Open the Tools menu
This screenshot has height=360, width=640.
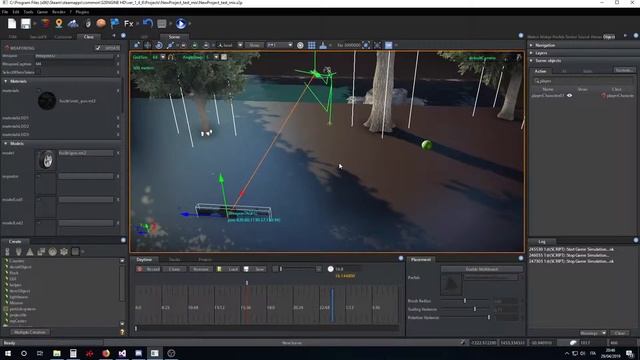point(28,12)
